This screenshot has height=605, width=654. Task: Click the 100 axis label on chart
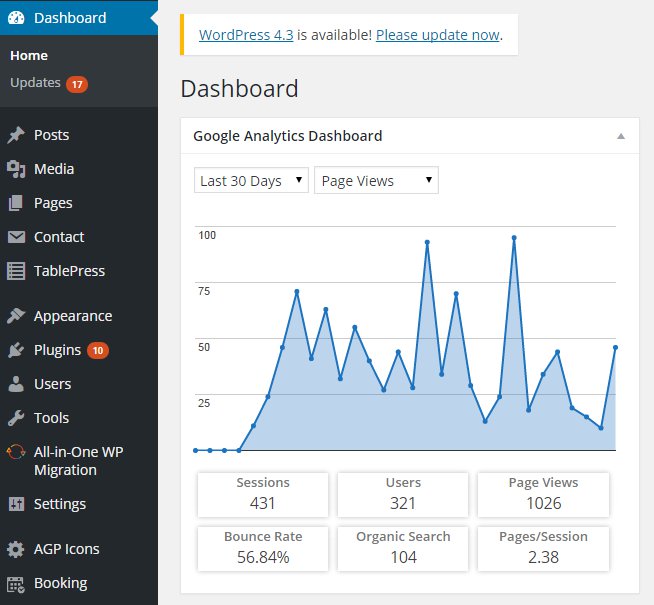[207, 235]
